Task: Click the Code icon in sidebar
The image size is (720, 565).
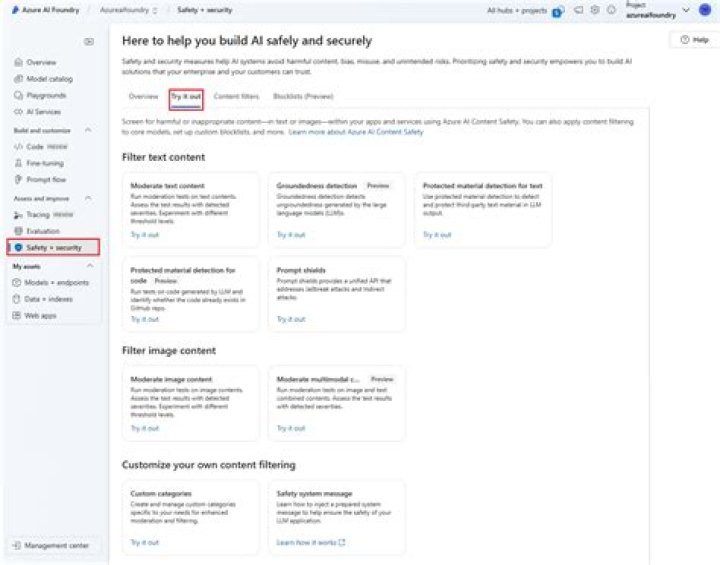Action: point(18,147)
